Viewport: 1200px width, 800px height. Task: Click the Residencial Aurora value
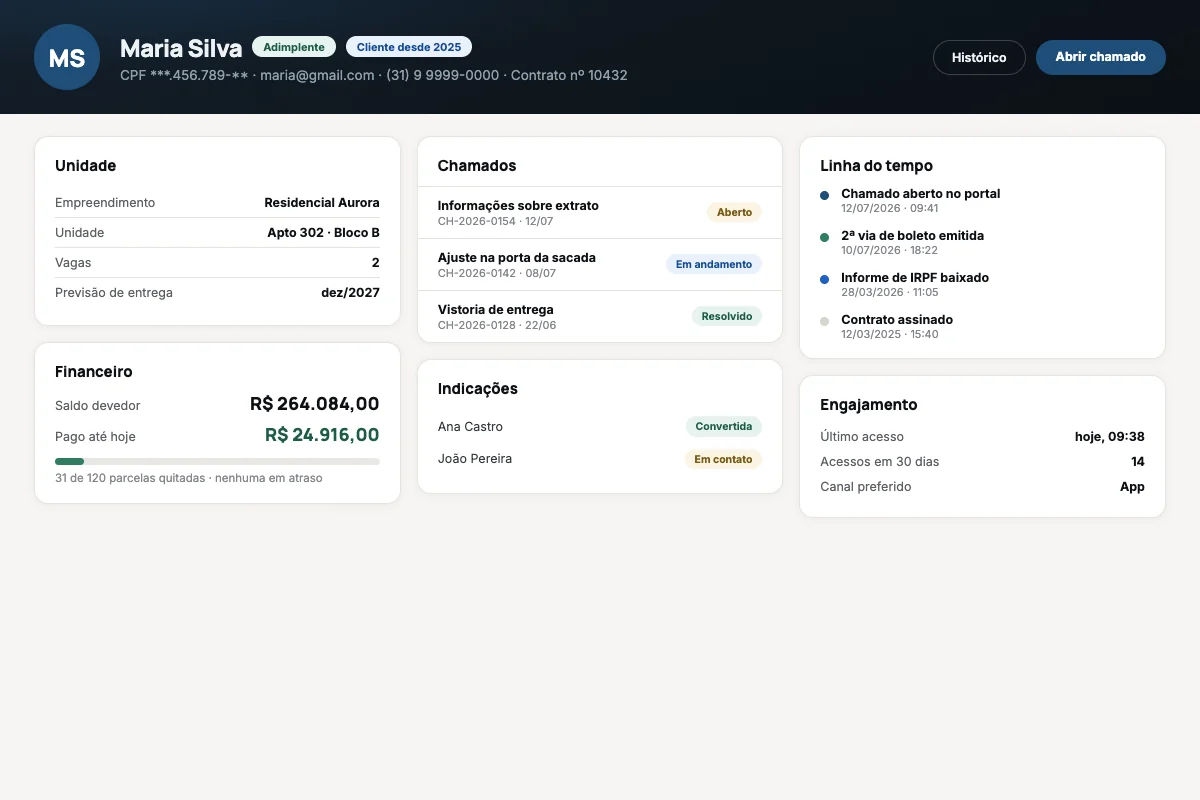coord(322,202)
